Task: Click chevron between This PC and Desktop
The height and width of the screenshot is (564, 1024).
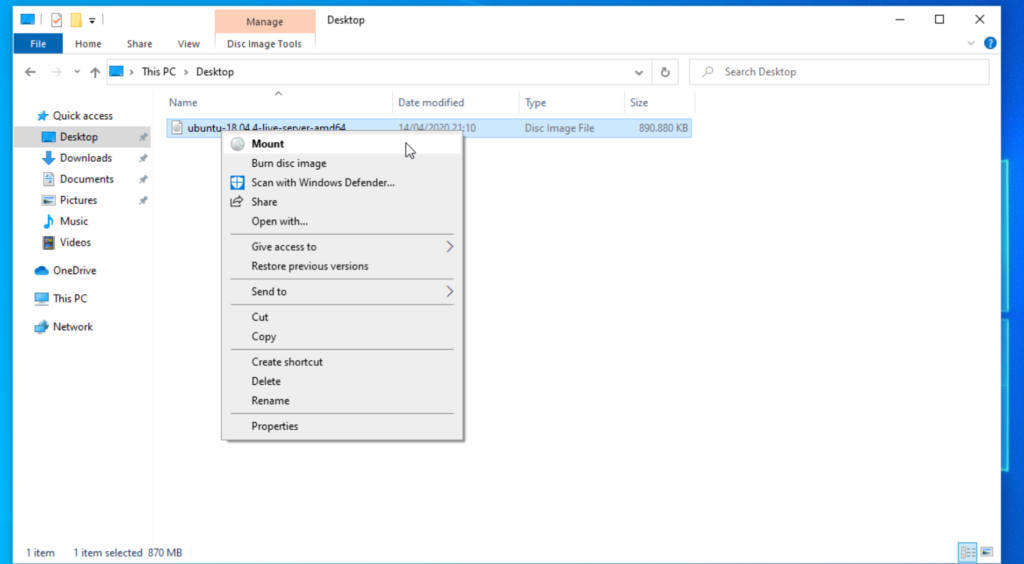Action: [186, 72]
